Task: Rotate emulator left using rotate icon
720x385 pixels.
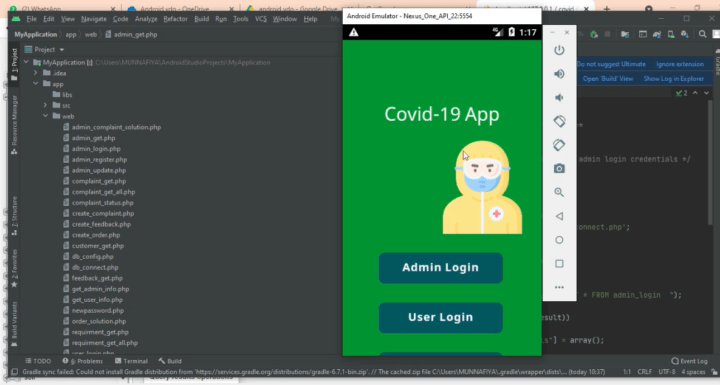Action: (x=559, y=121)
